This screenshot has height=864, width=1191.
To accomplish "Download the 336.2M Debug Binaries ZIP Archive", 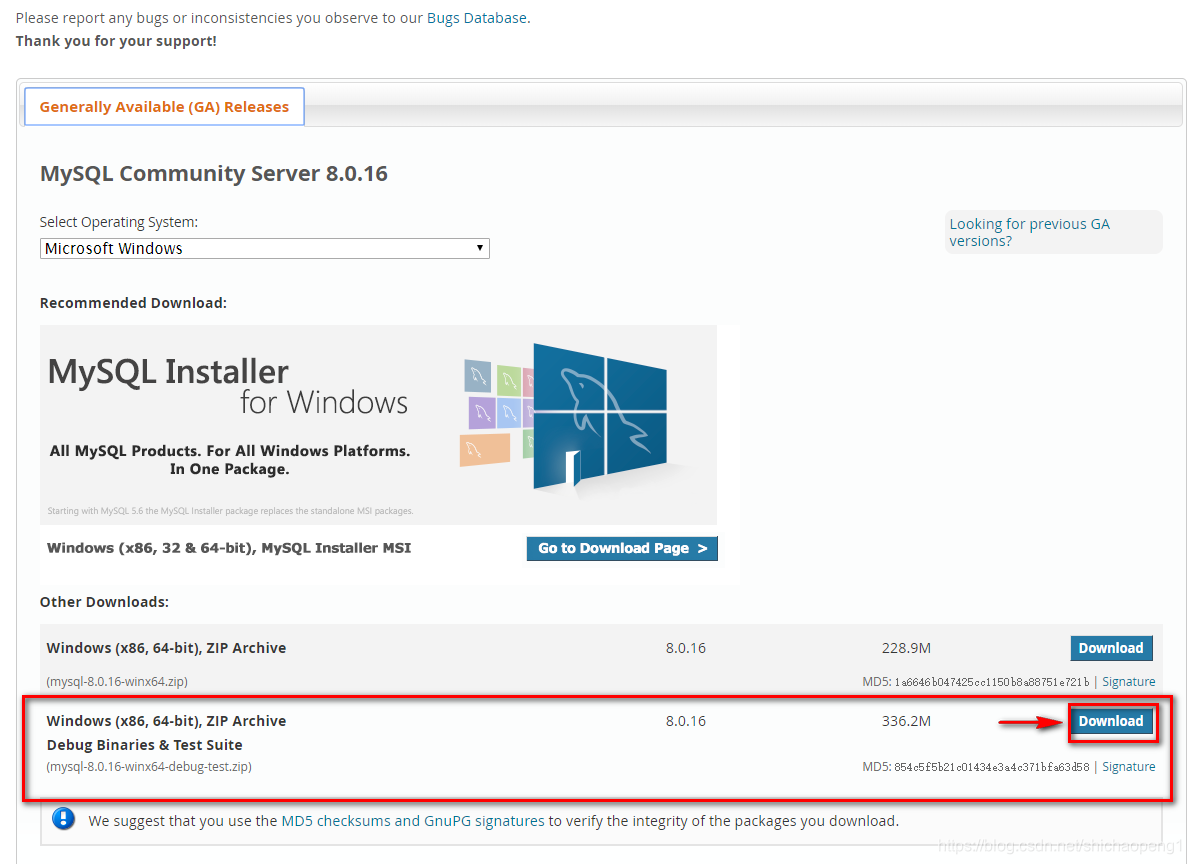I will point(1111,720).
